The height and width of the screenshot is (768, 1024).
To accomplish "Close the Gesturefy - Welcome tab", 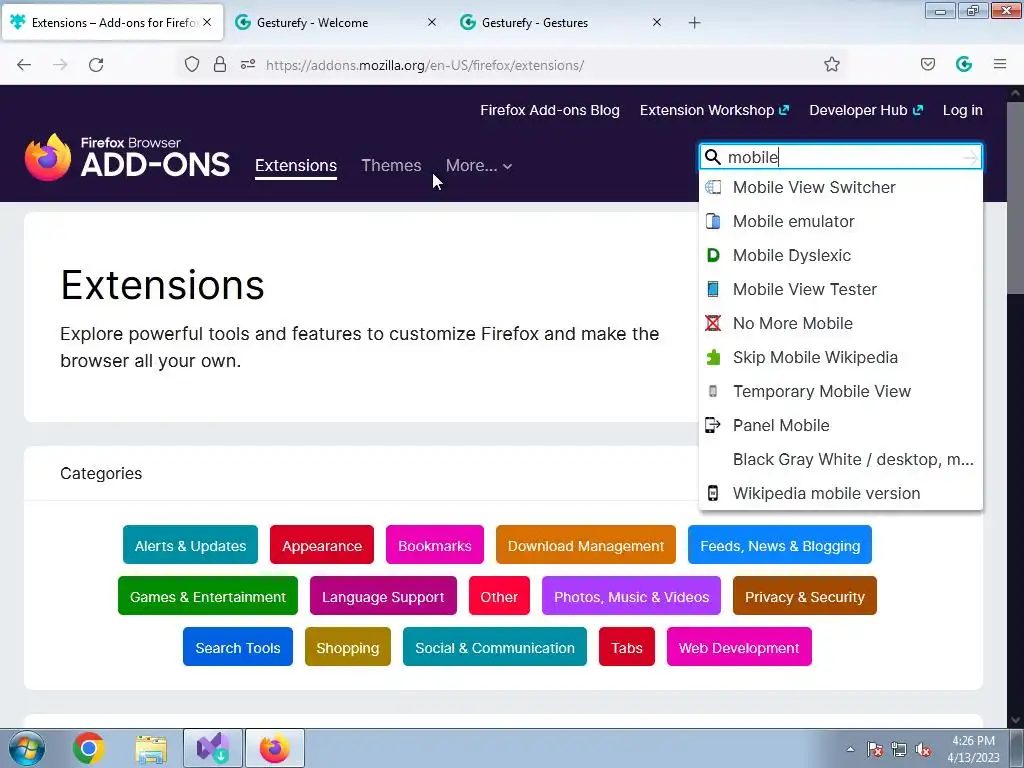I will pos(432,23).
